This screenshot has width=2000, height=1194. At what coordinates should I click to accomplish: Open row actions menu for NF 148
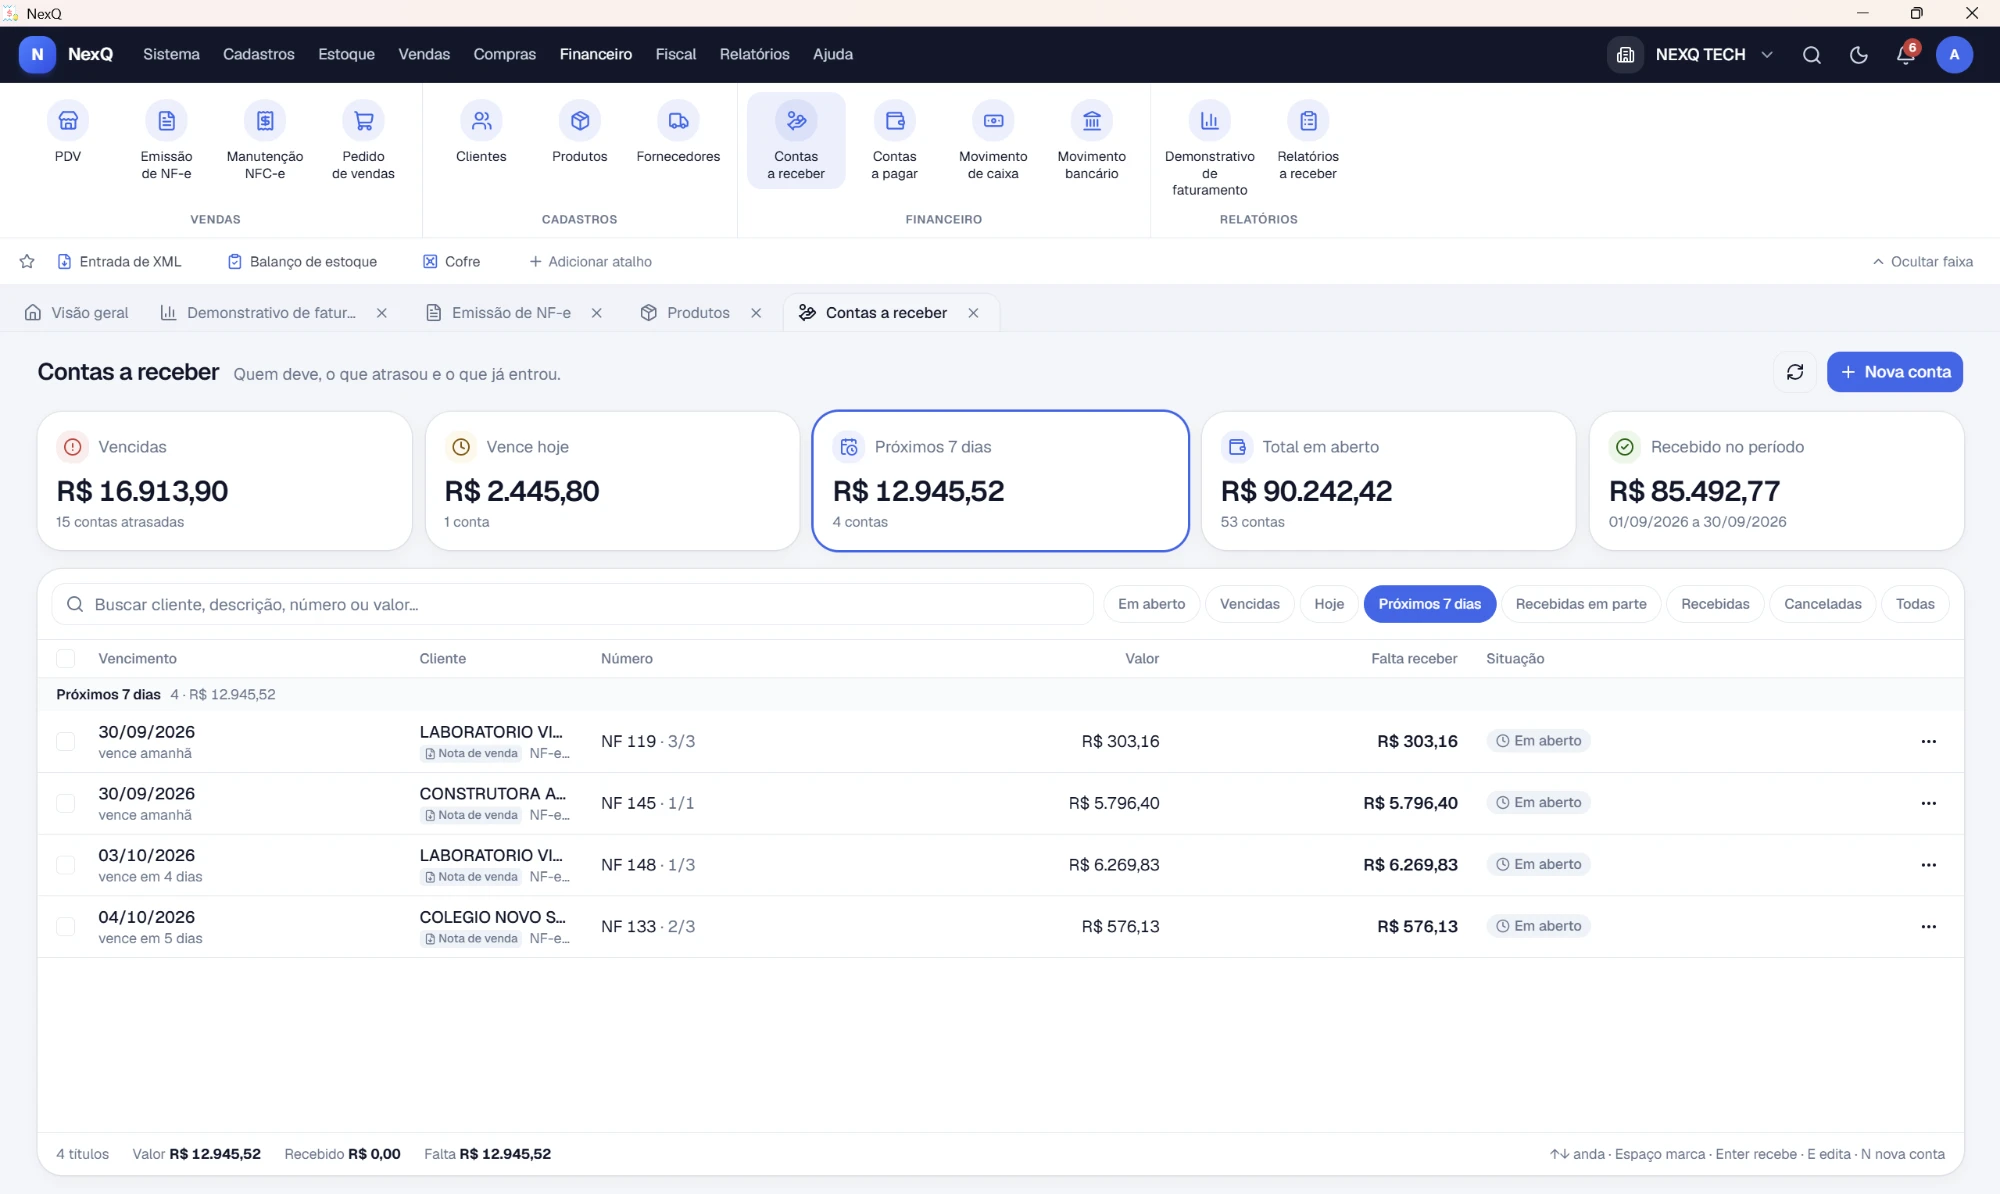pyautogui.click(x=1928, y=865)
